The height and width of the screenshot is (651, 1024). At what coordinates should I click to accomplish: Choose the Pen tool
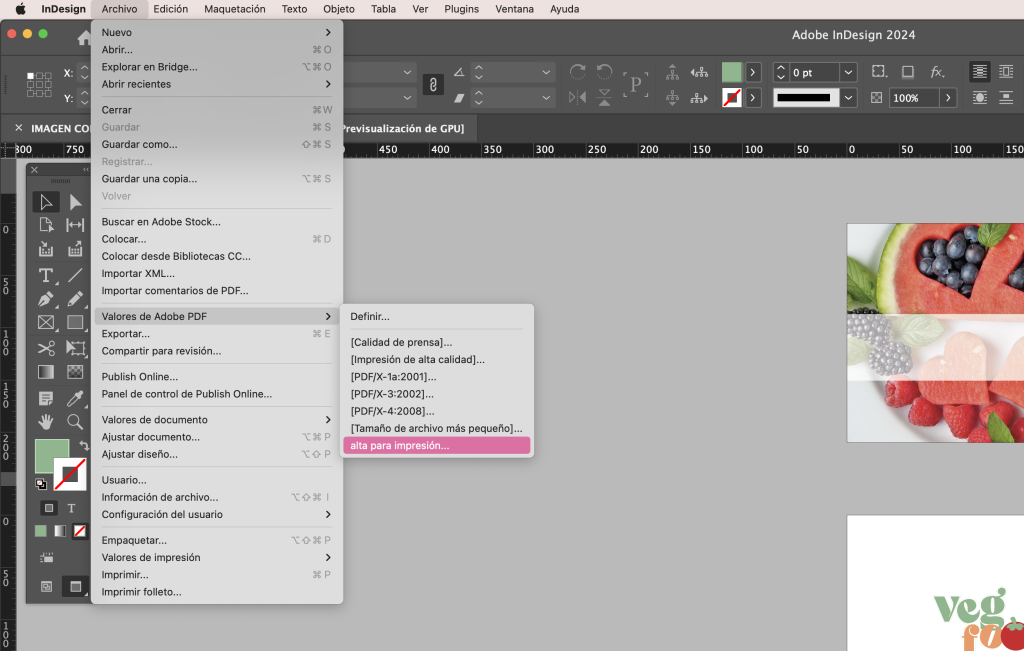pos(46,299)
